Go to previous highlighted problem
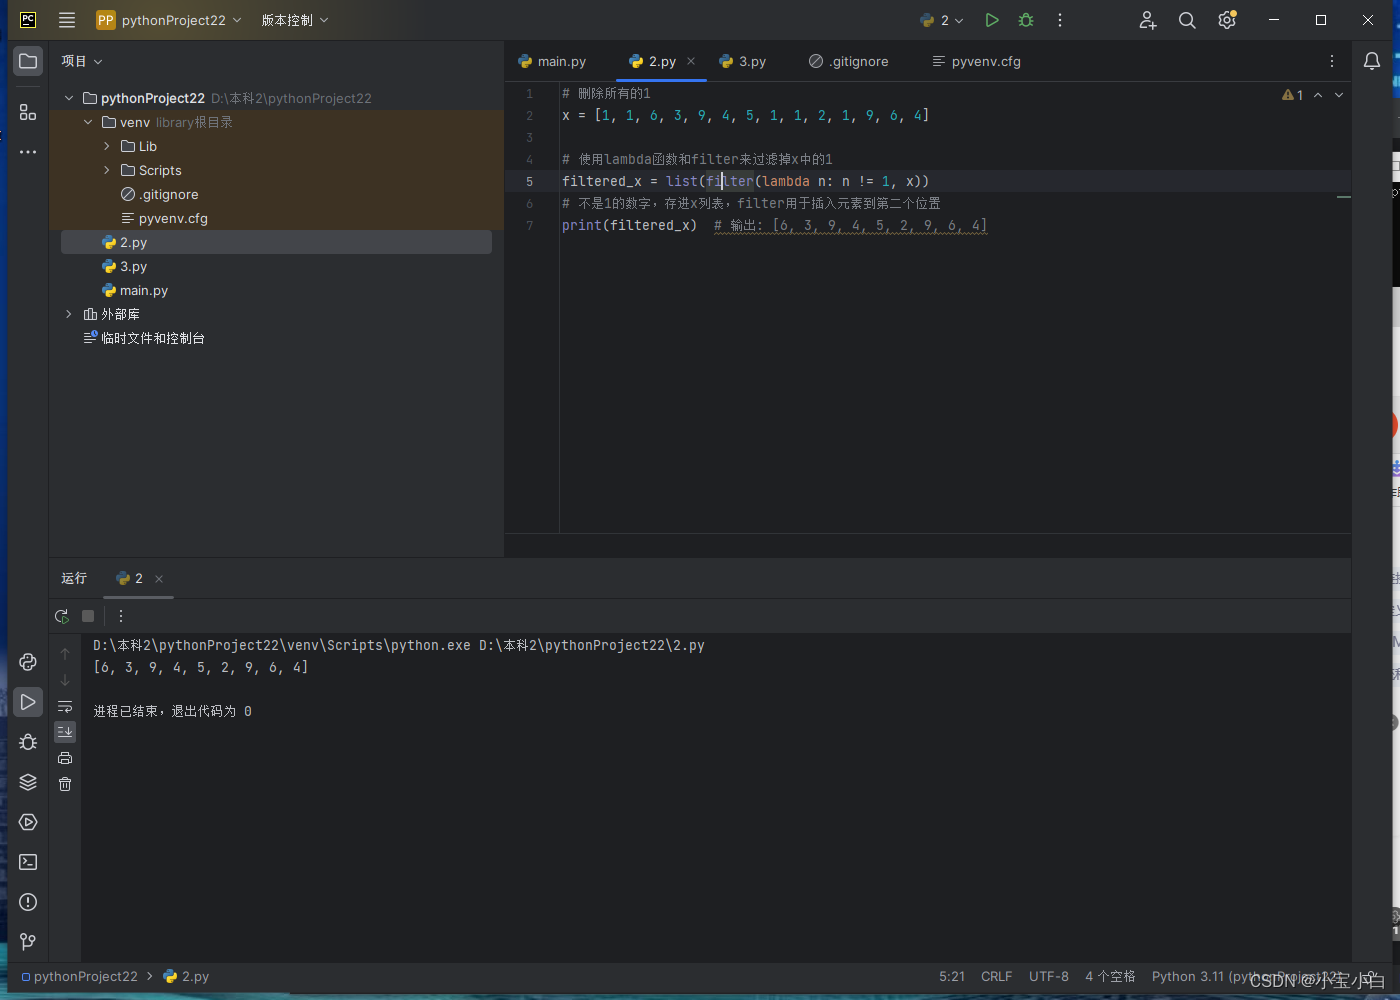Viewport: 1400px width, 1000px height. (x=1318, y=95)
